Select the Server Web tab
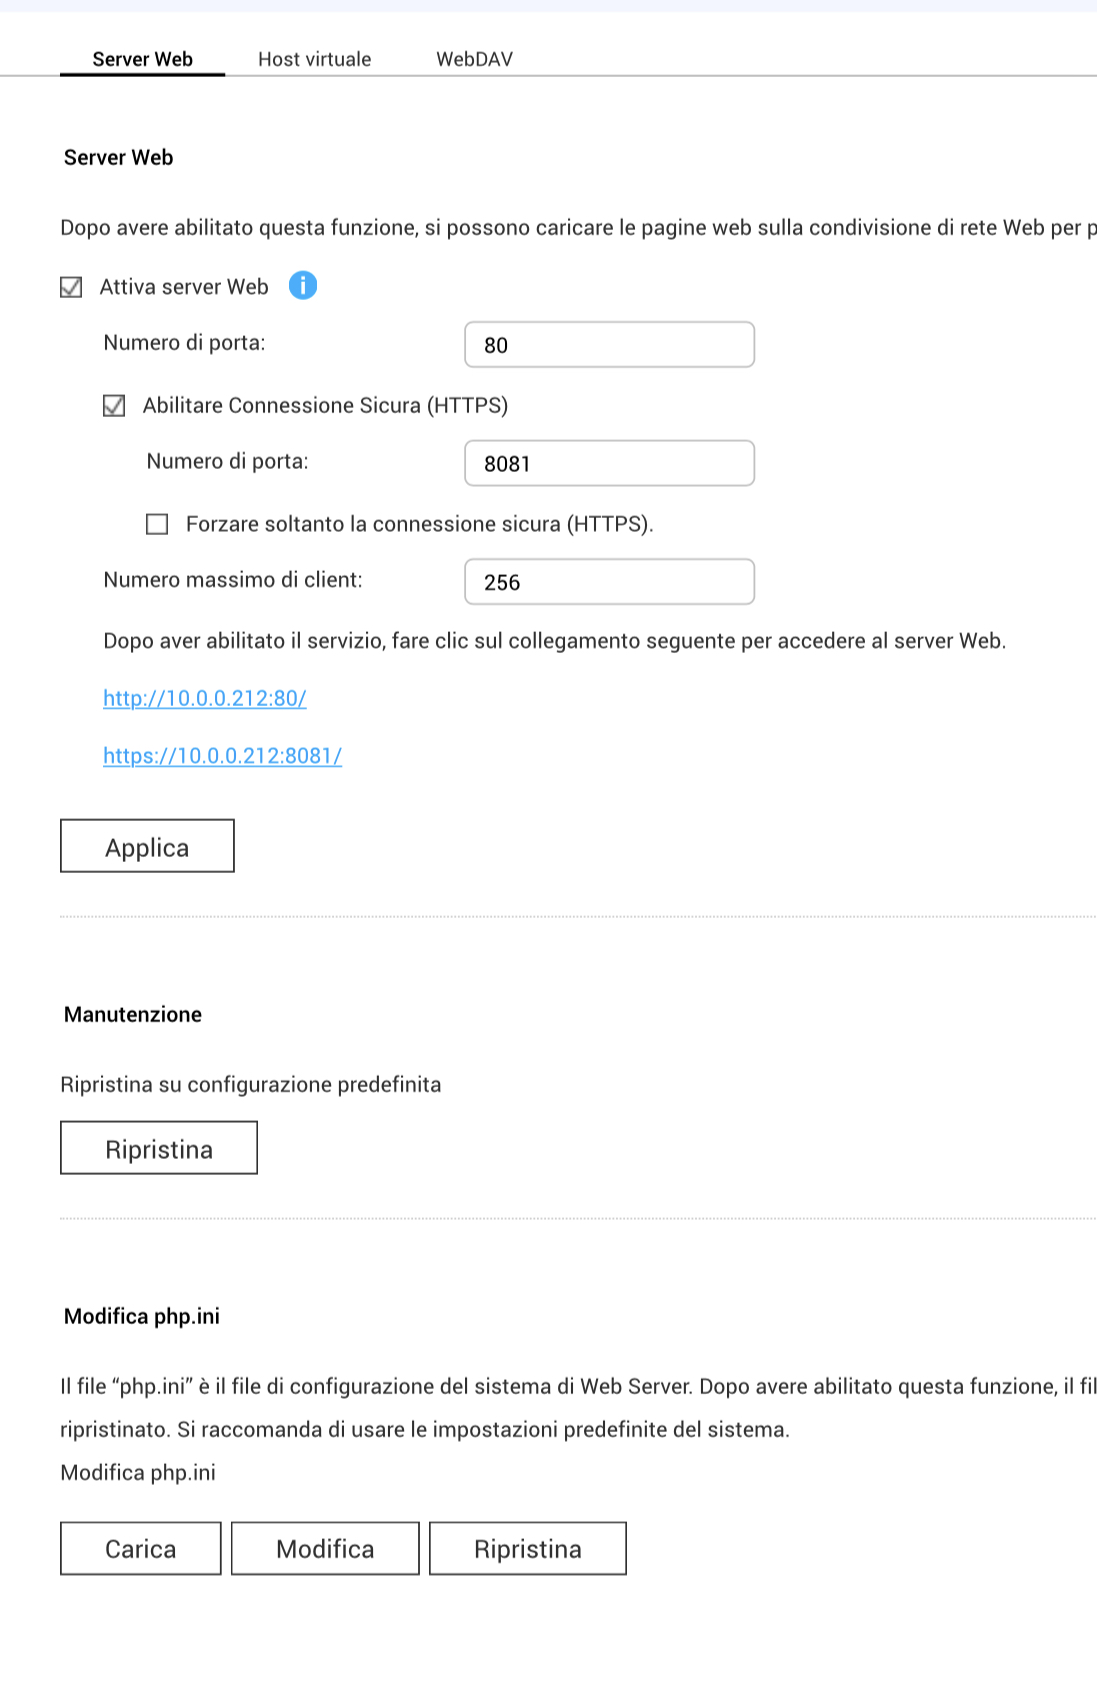Viewport: 1097px width, 1703px height. coord(142,59)
